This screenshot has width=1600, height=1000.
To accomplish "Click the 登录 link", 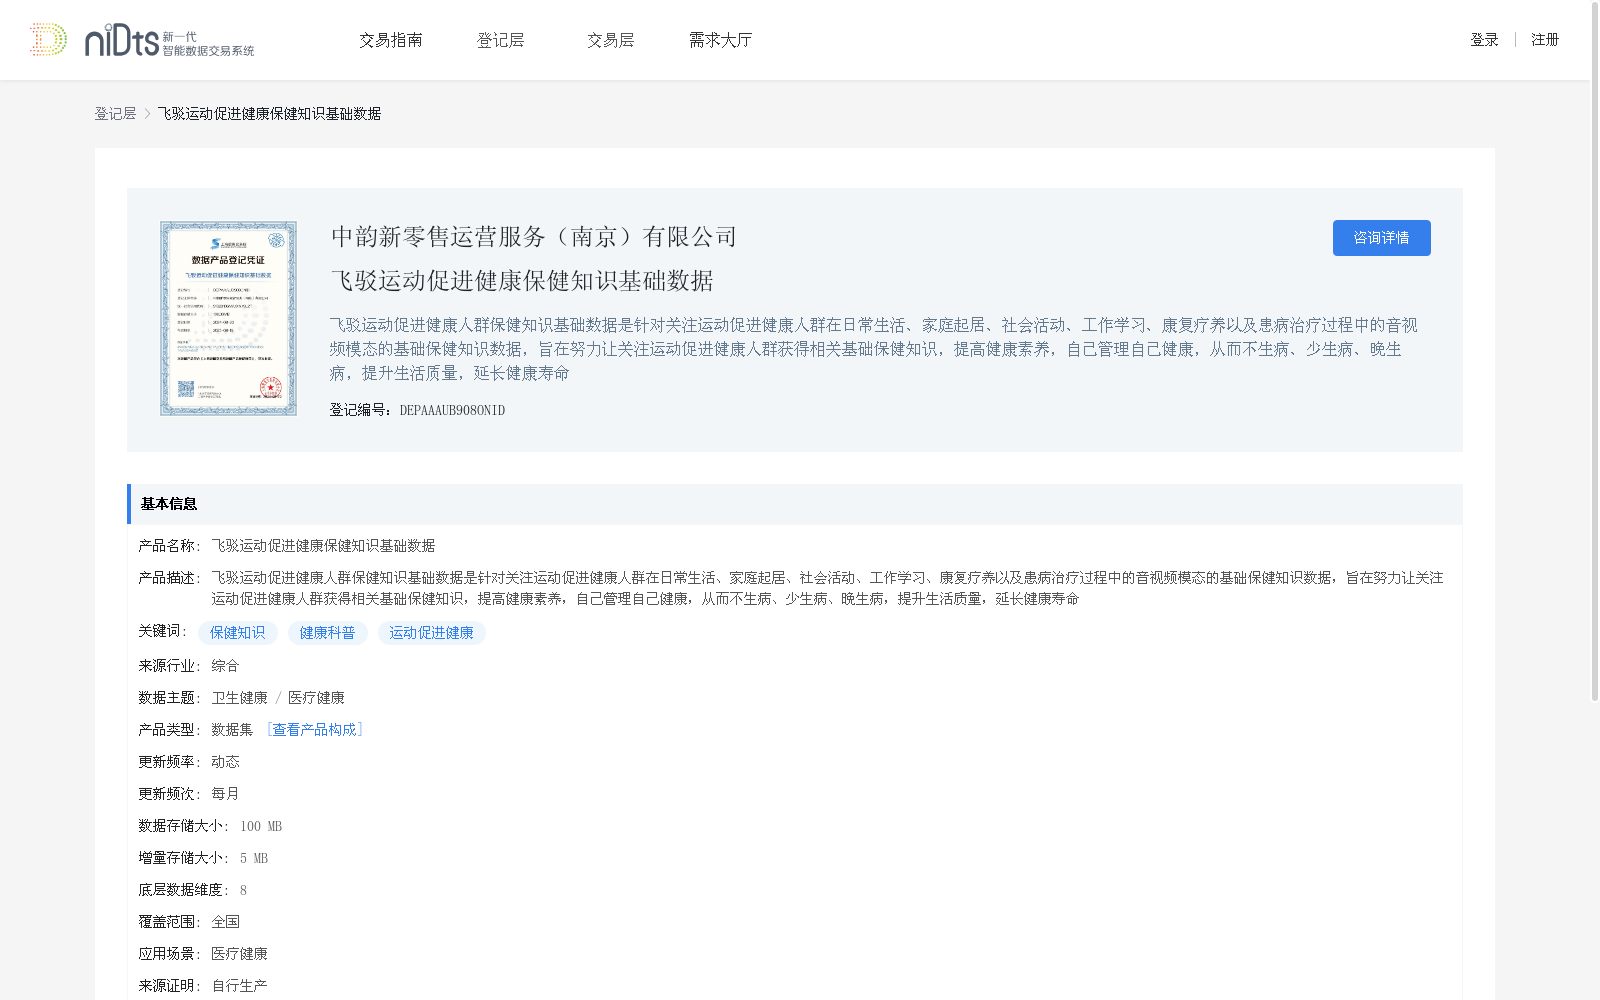I will pyautogui.click(x=1484, y=40).
